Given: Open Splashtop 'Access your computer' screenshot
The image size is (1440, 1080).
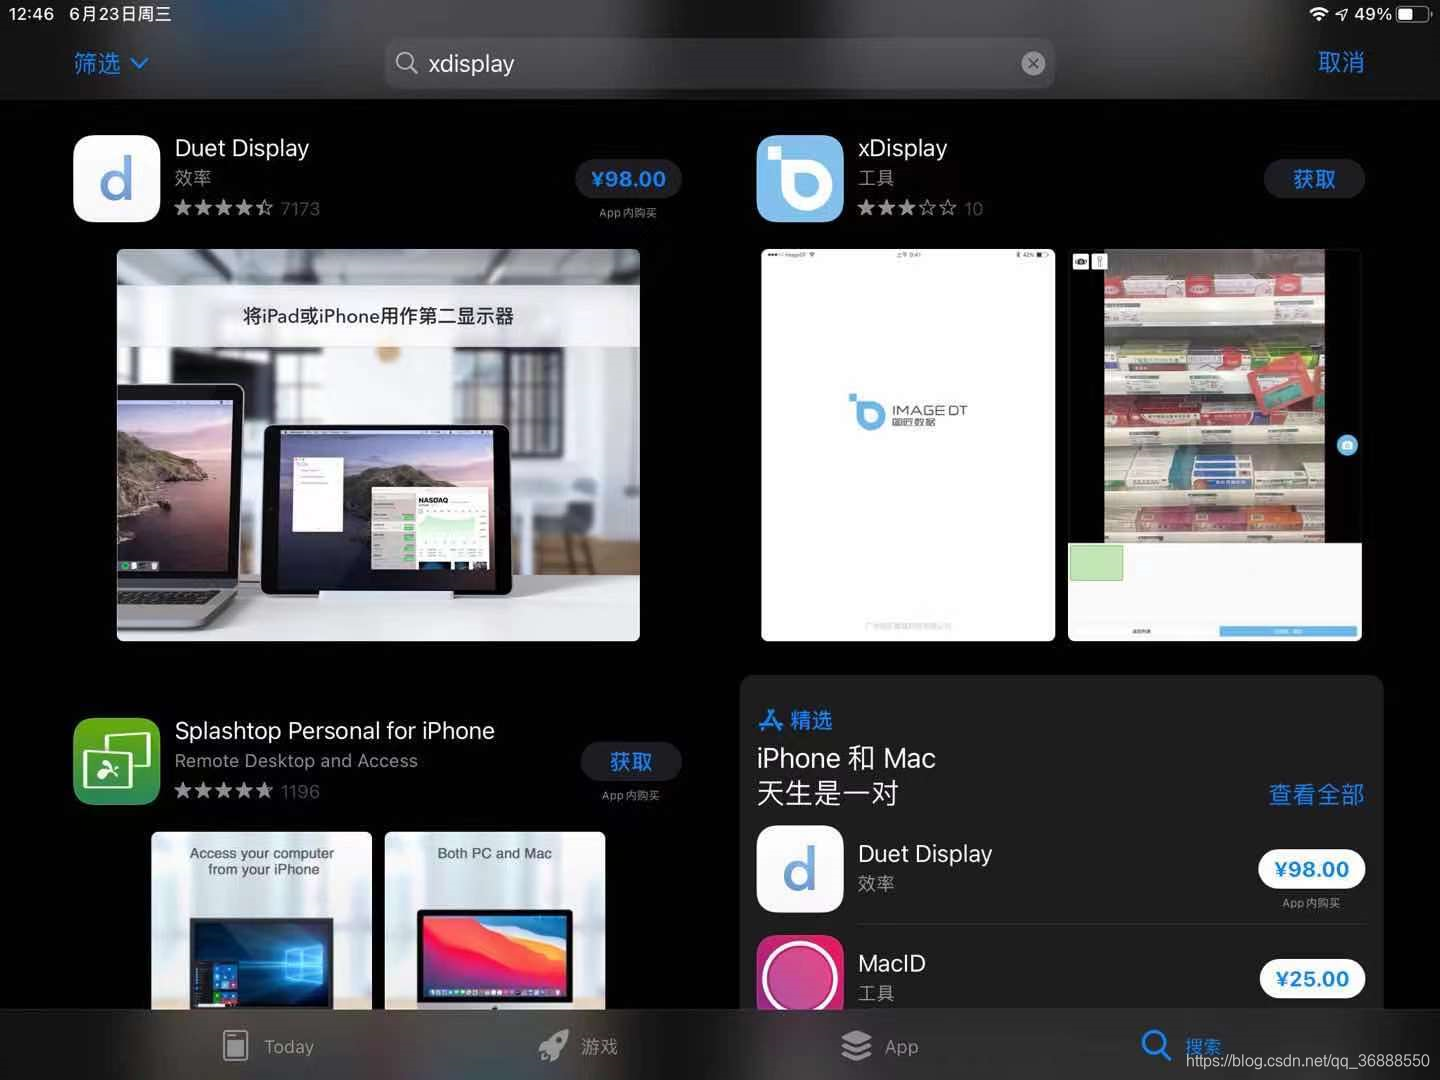Looking at the screenshot, I should tap(262, 921).
